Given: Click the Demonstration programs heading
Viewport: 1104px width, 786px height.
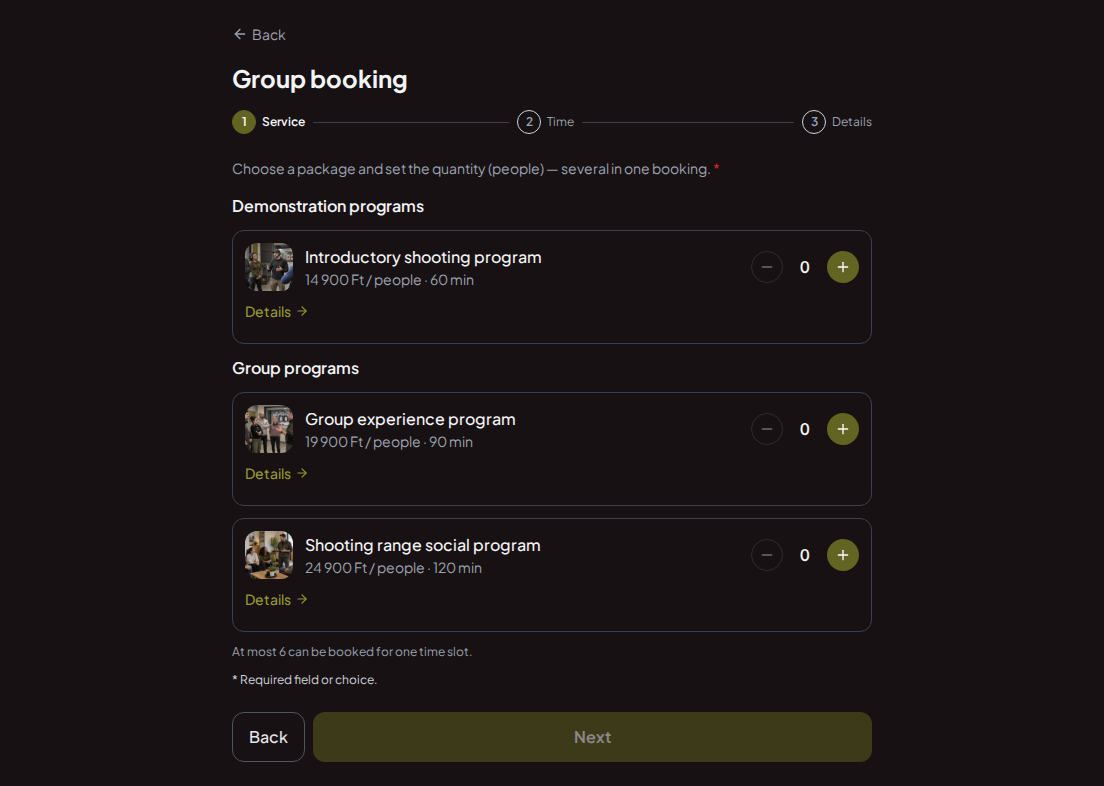Looking at the screenshot, I should tap(328, 206).
